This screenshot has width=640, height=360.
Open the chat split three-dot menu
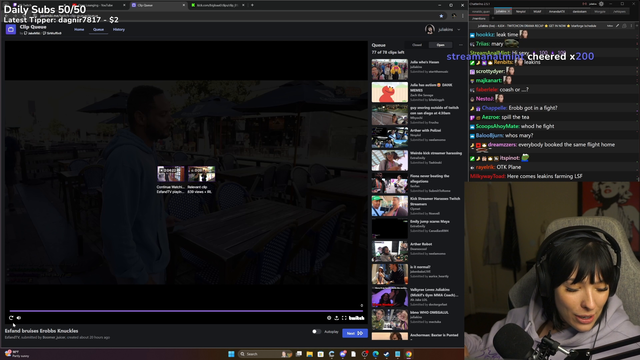click(630, 26)
